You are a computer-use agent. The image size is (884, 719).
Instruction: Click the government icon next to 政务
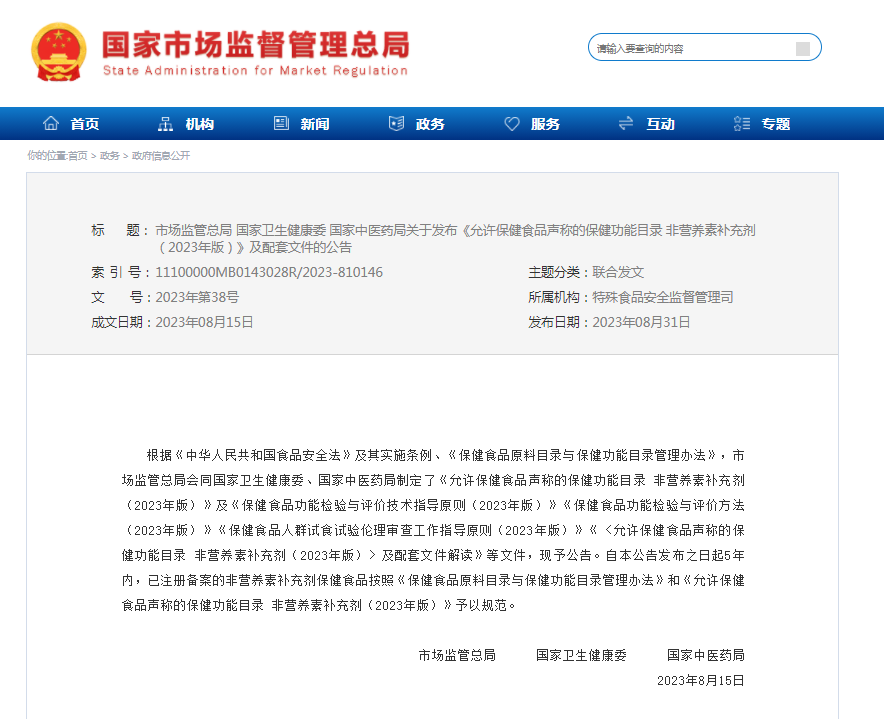pos(396,122)
